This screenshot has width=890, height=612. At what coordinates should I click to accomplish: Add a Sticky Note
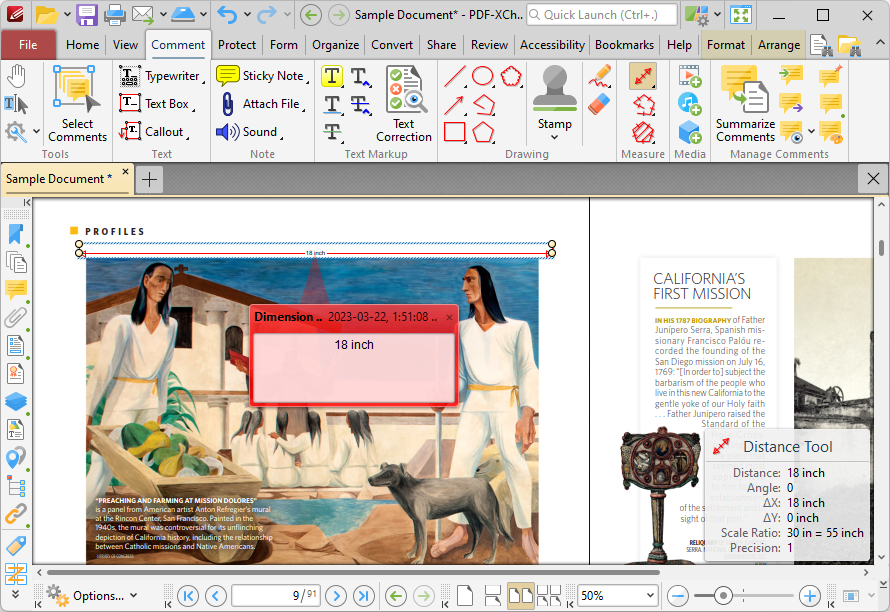[x=261, y=76]
